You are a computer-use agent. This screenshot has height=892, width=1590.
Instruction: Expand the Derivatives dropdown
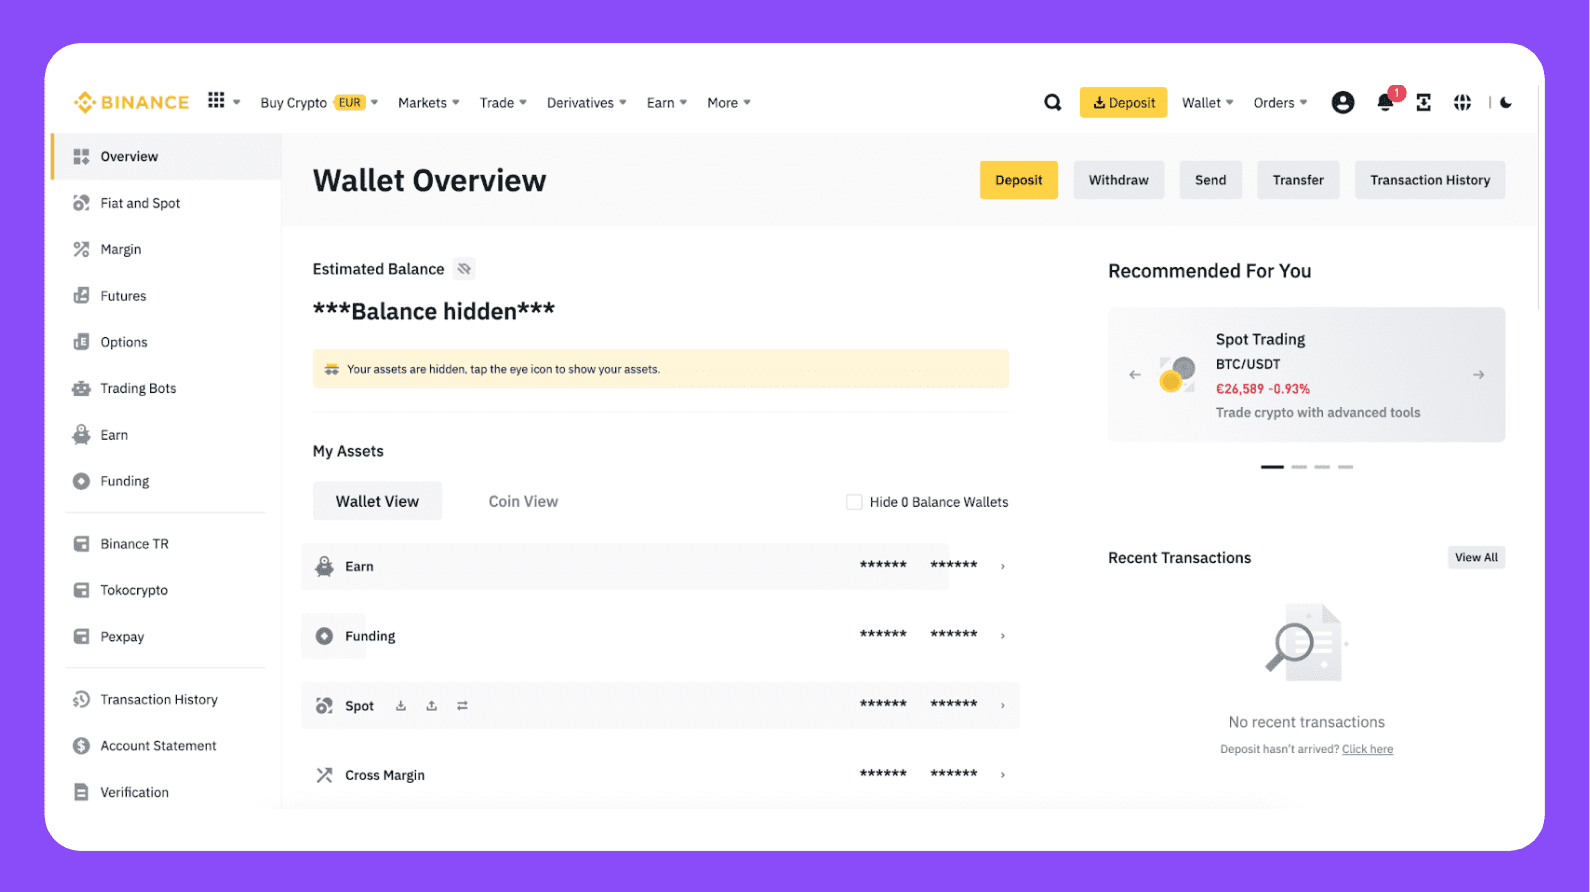point(587,102)
